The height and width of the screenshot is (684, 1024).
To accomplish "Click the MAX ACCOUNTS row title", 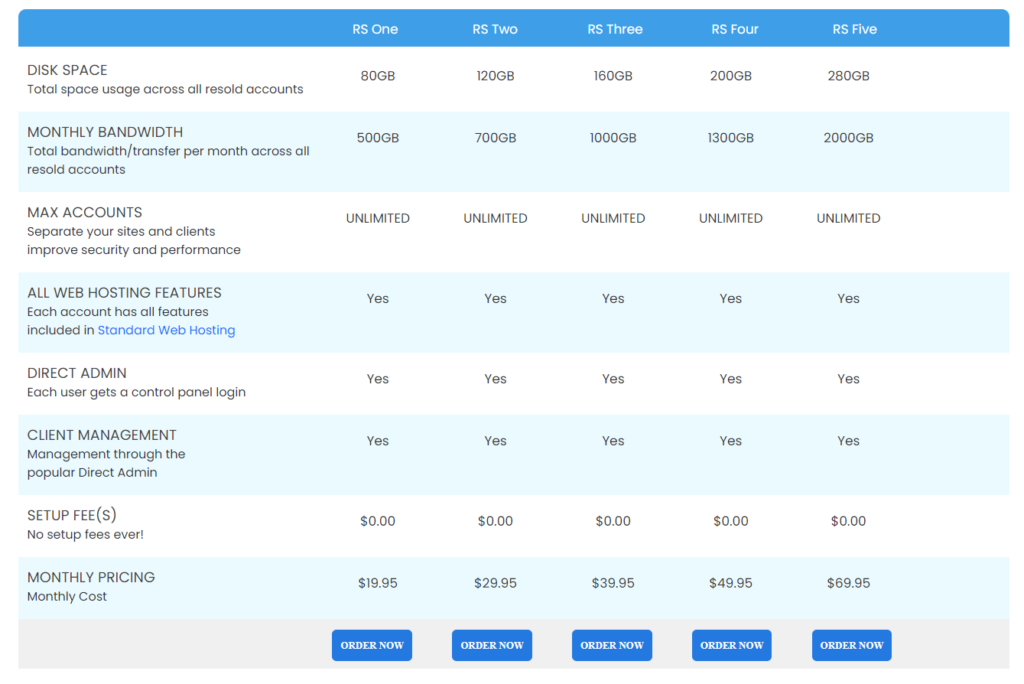I will 85,212.
